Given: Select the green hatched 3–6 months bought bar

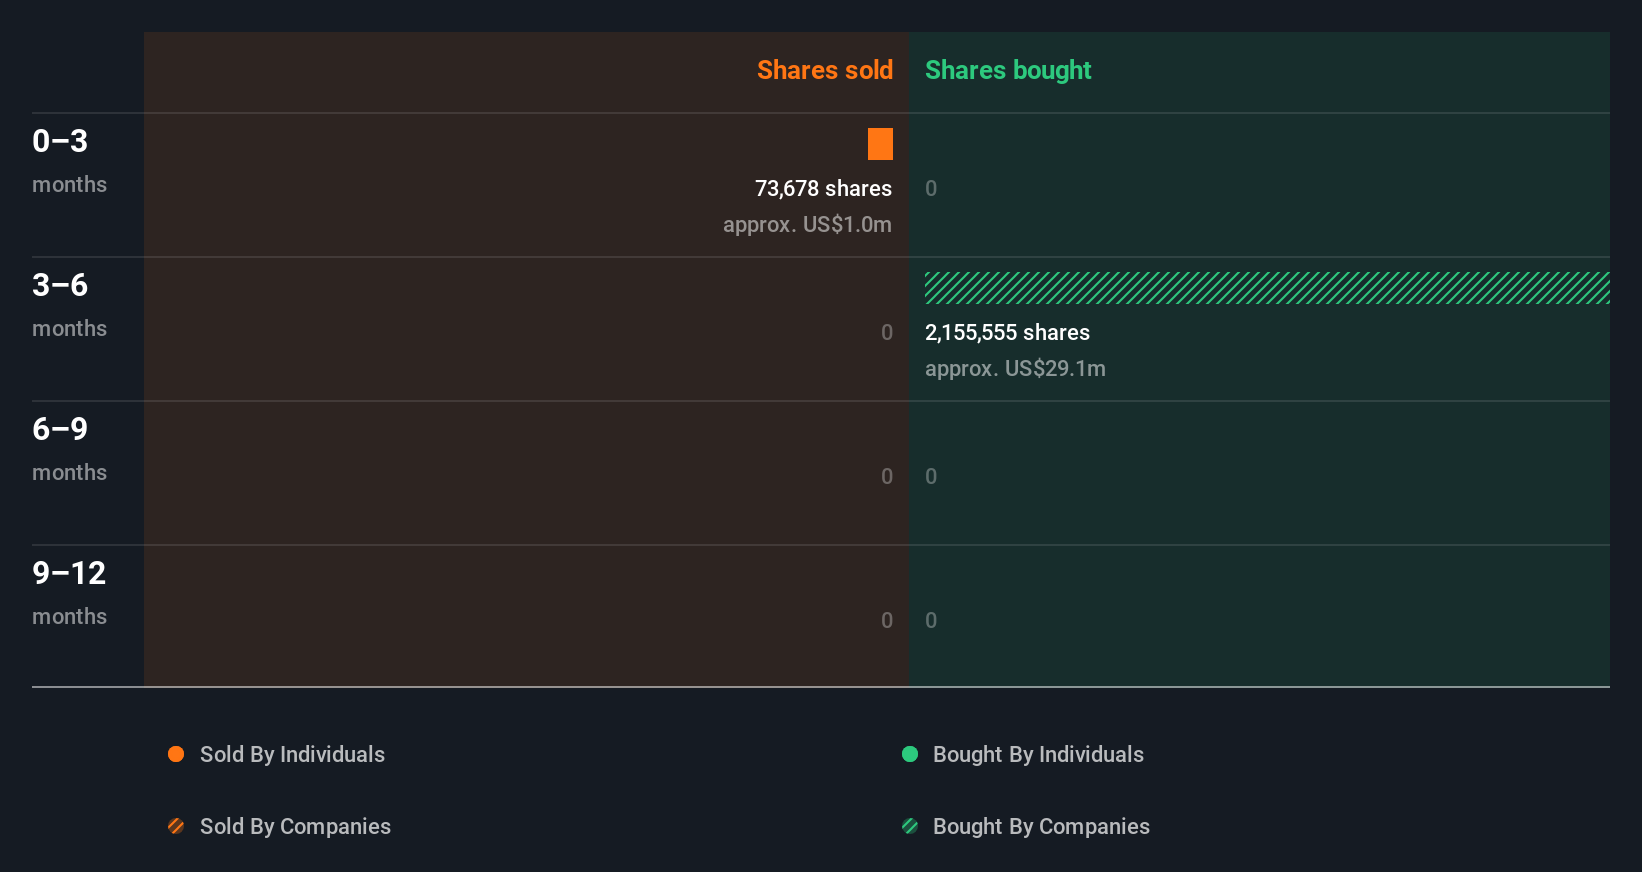Looking at the screenshot, I should click(1267, 288).
